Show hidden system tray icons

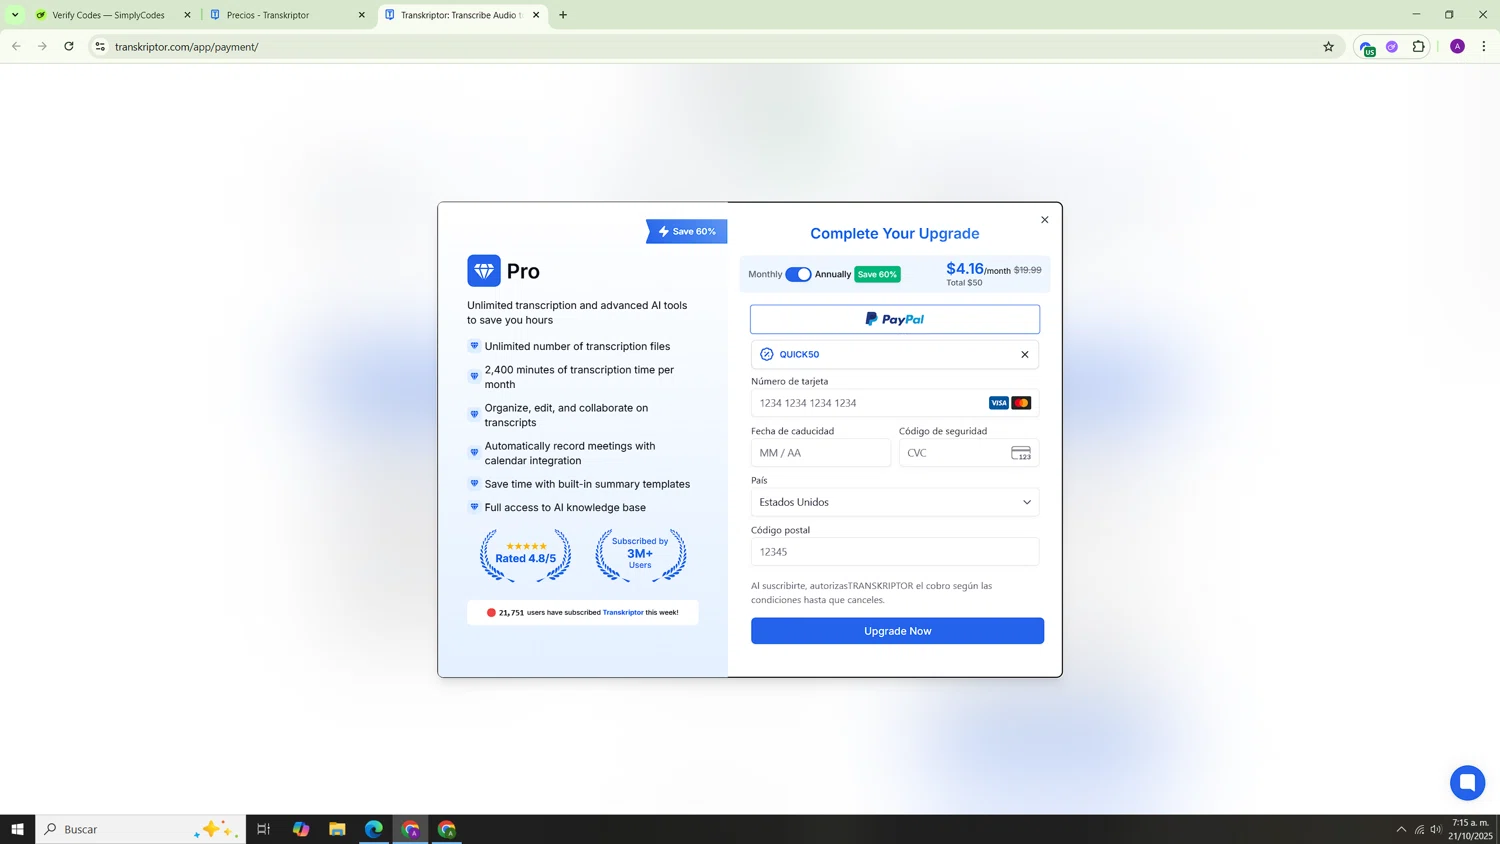[x=1401, y=829]
